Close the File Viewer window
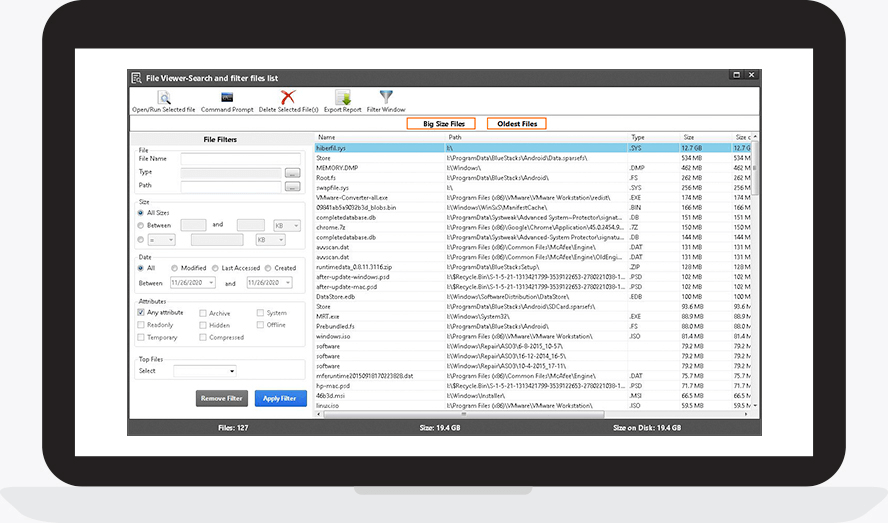The height and width of the screenshot is (523, 888). click(x=752, y=75)
